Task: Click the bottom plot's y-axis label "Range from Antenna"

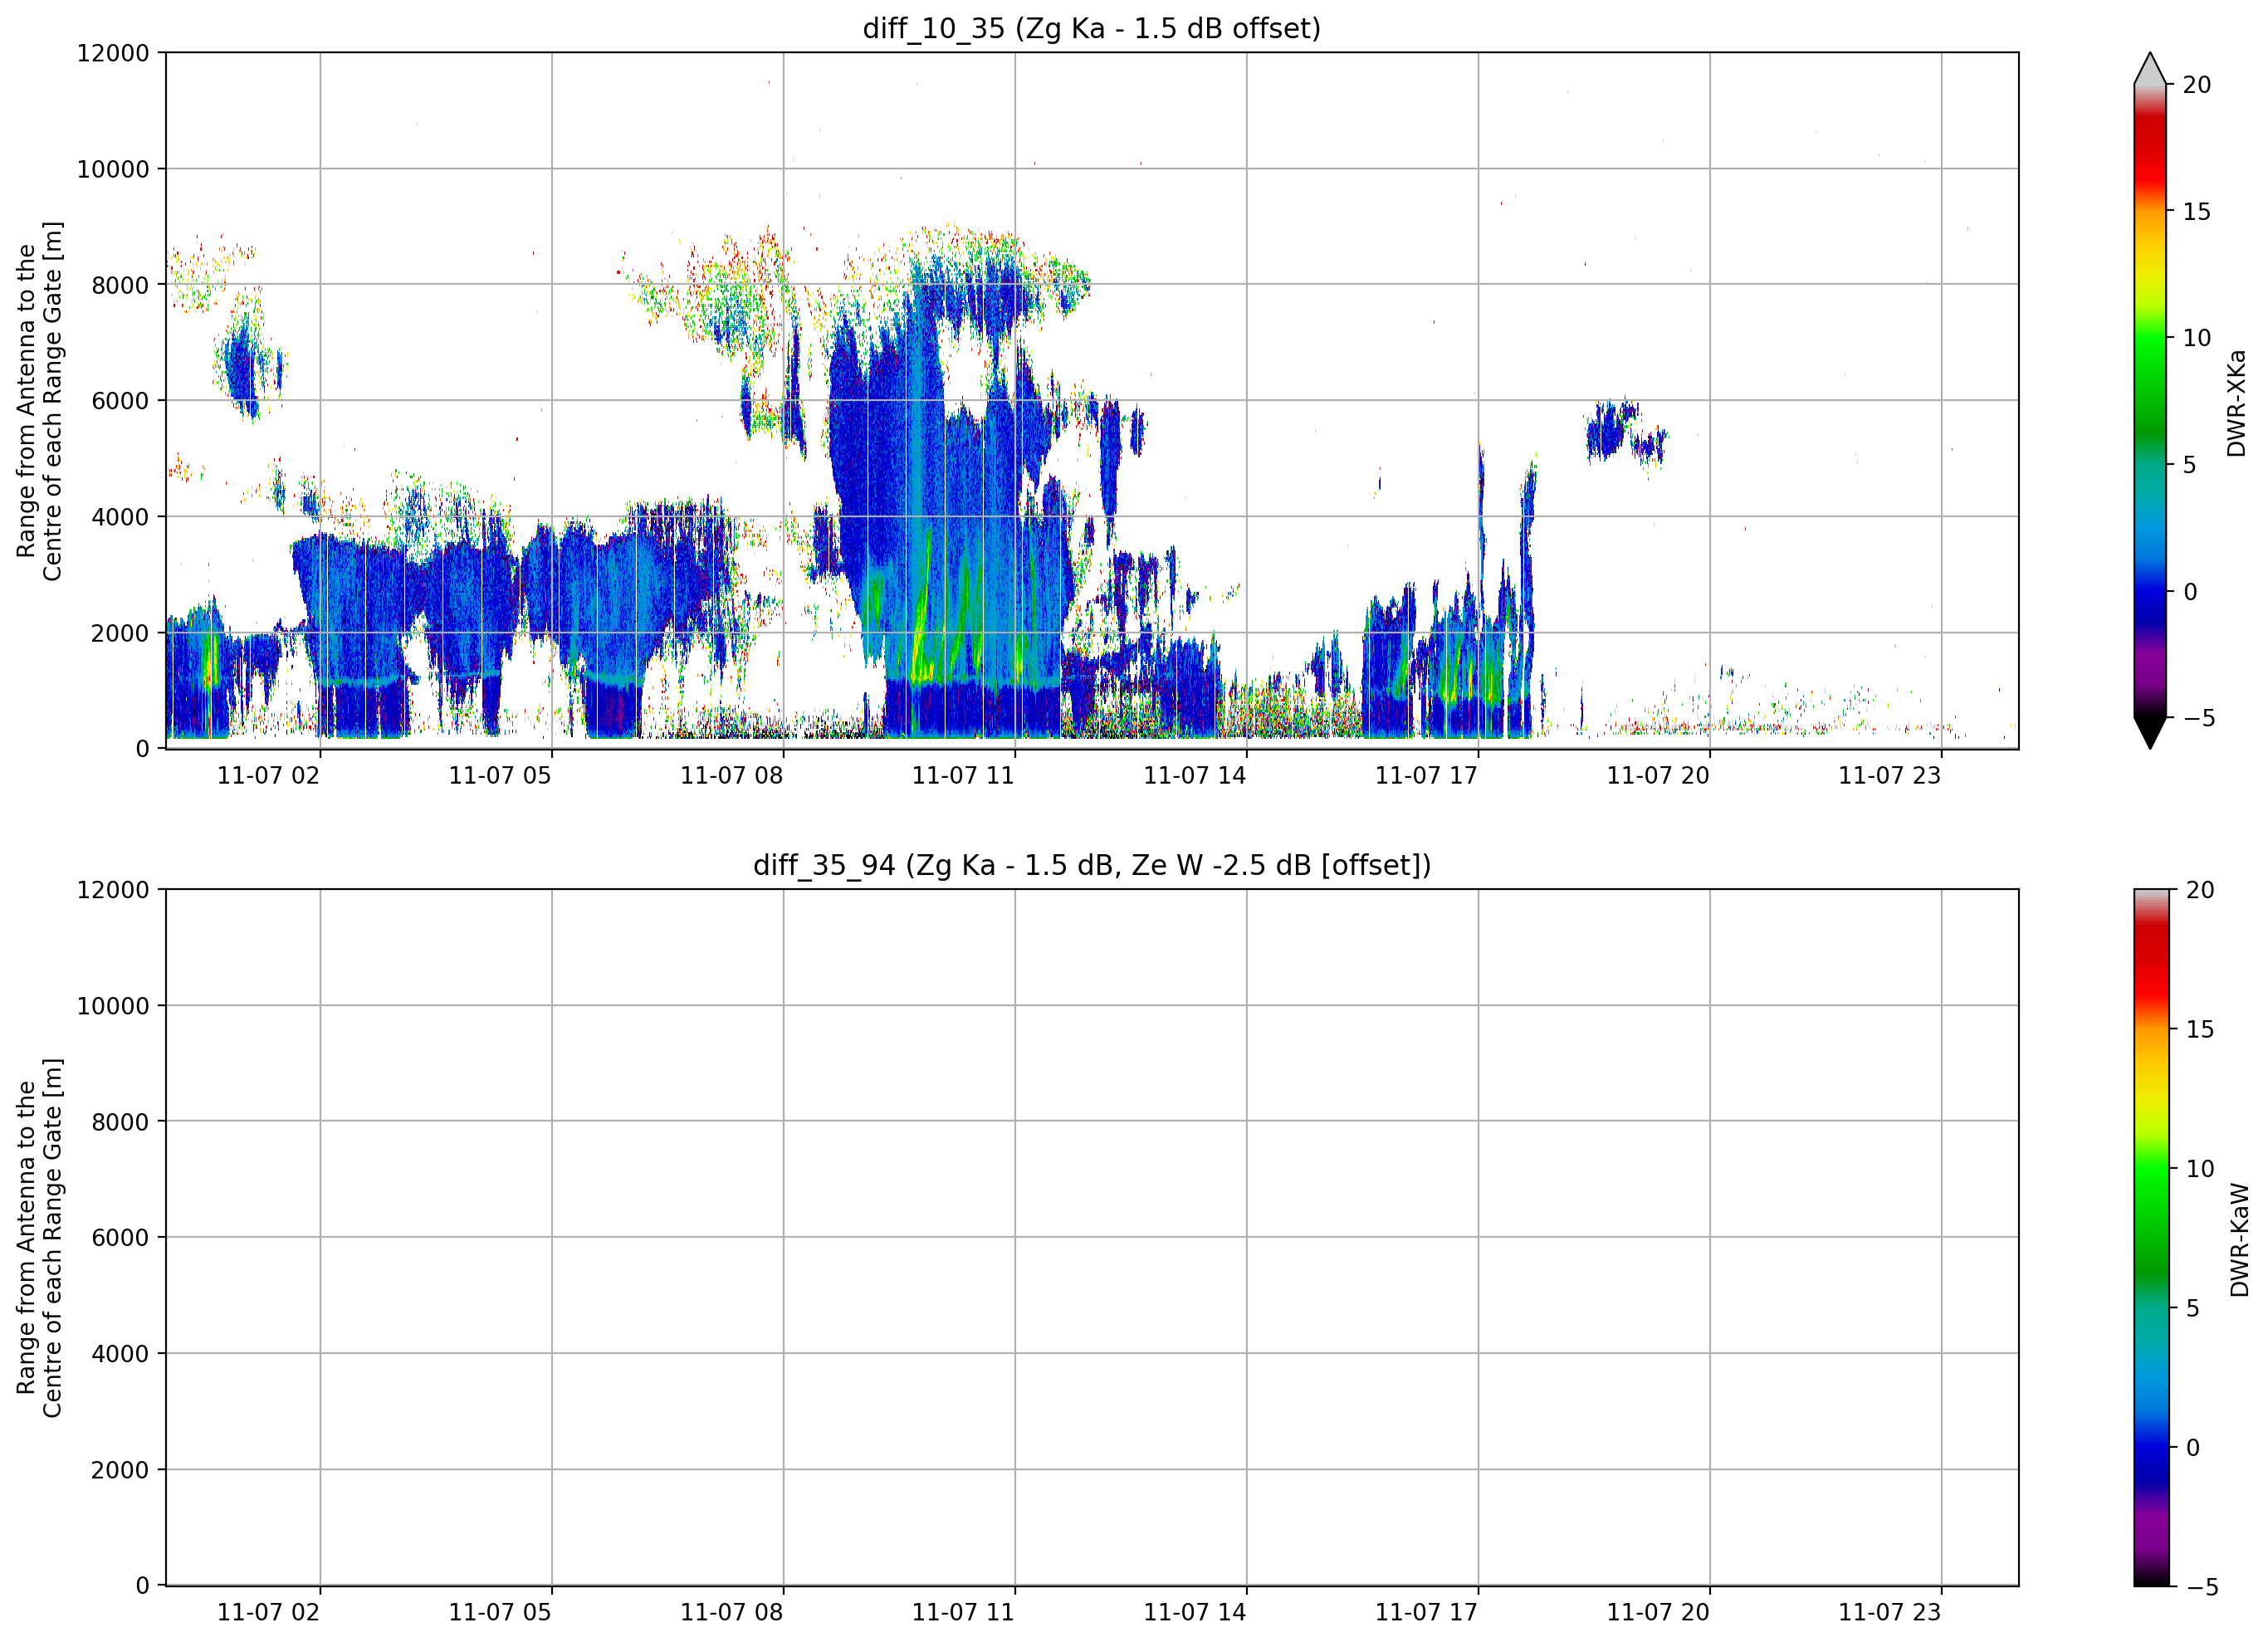Action: 40,1238
